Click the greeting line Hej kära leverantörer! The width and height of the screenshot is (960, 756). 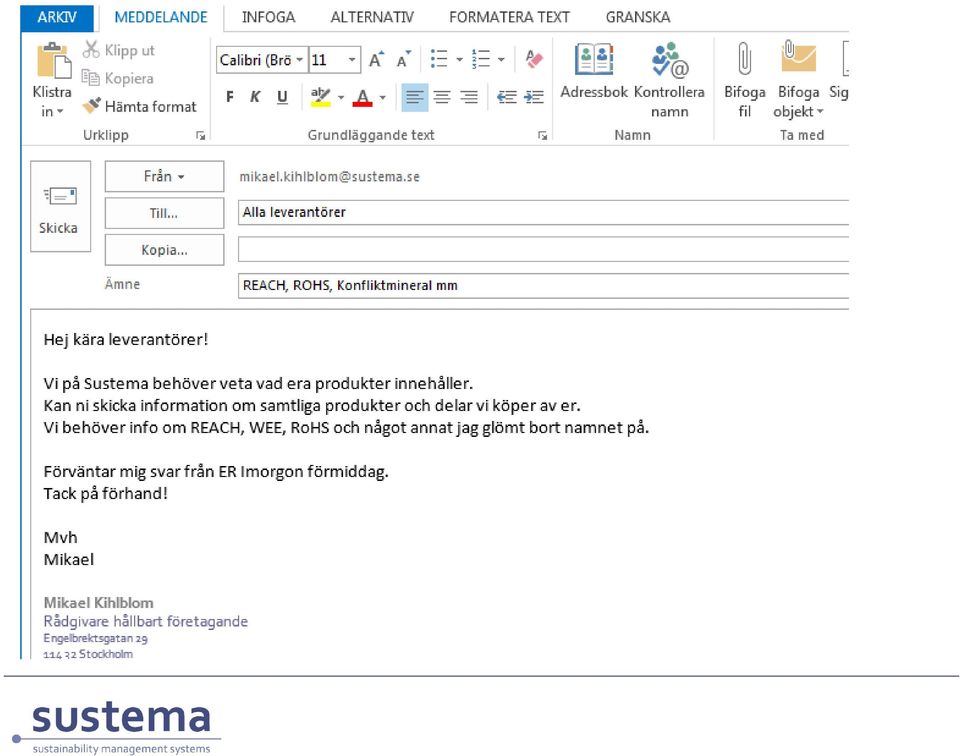pyautogui.click(x=126, y=339)
